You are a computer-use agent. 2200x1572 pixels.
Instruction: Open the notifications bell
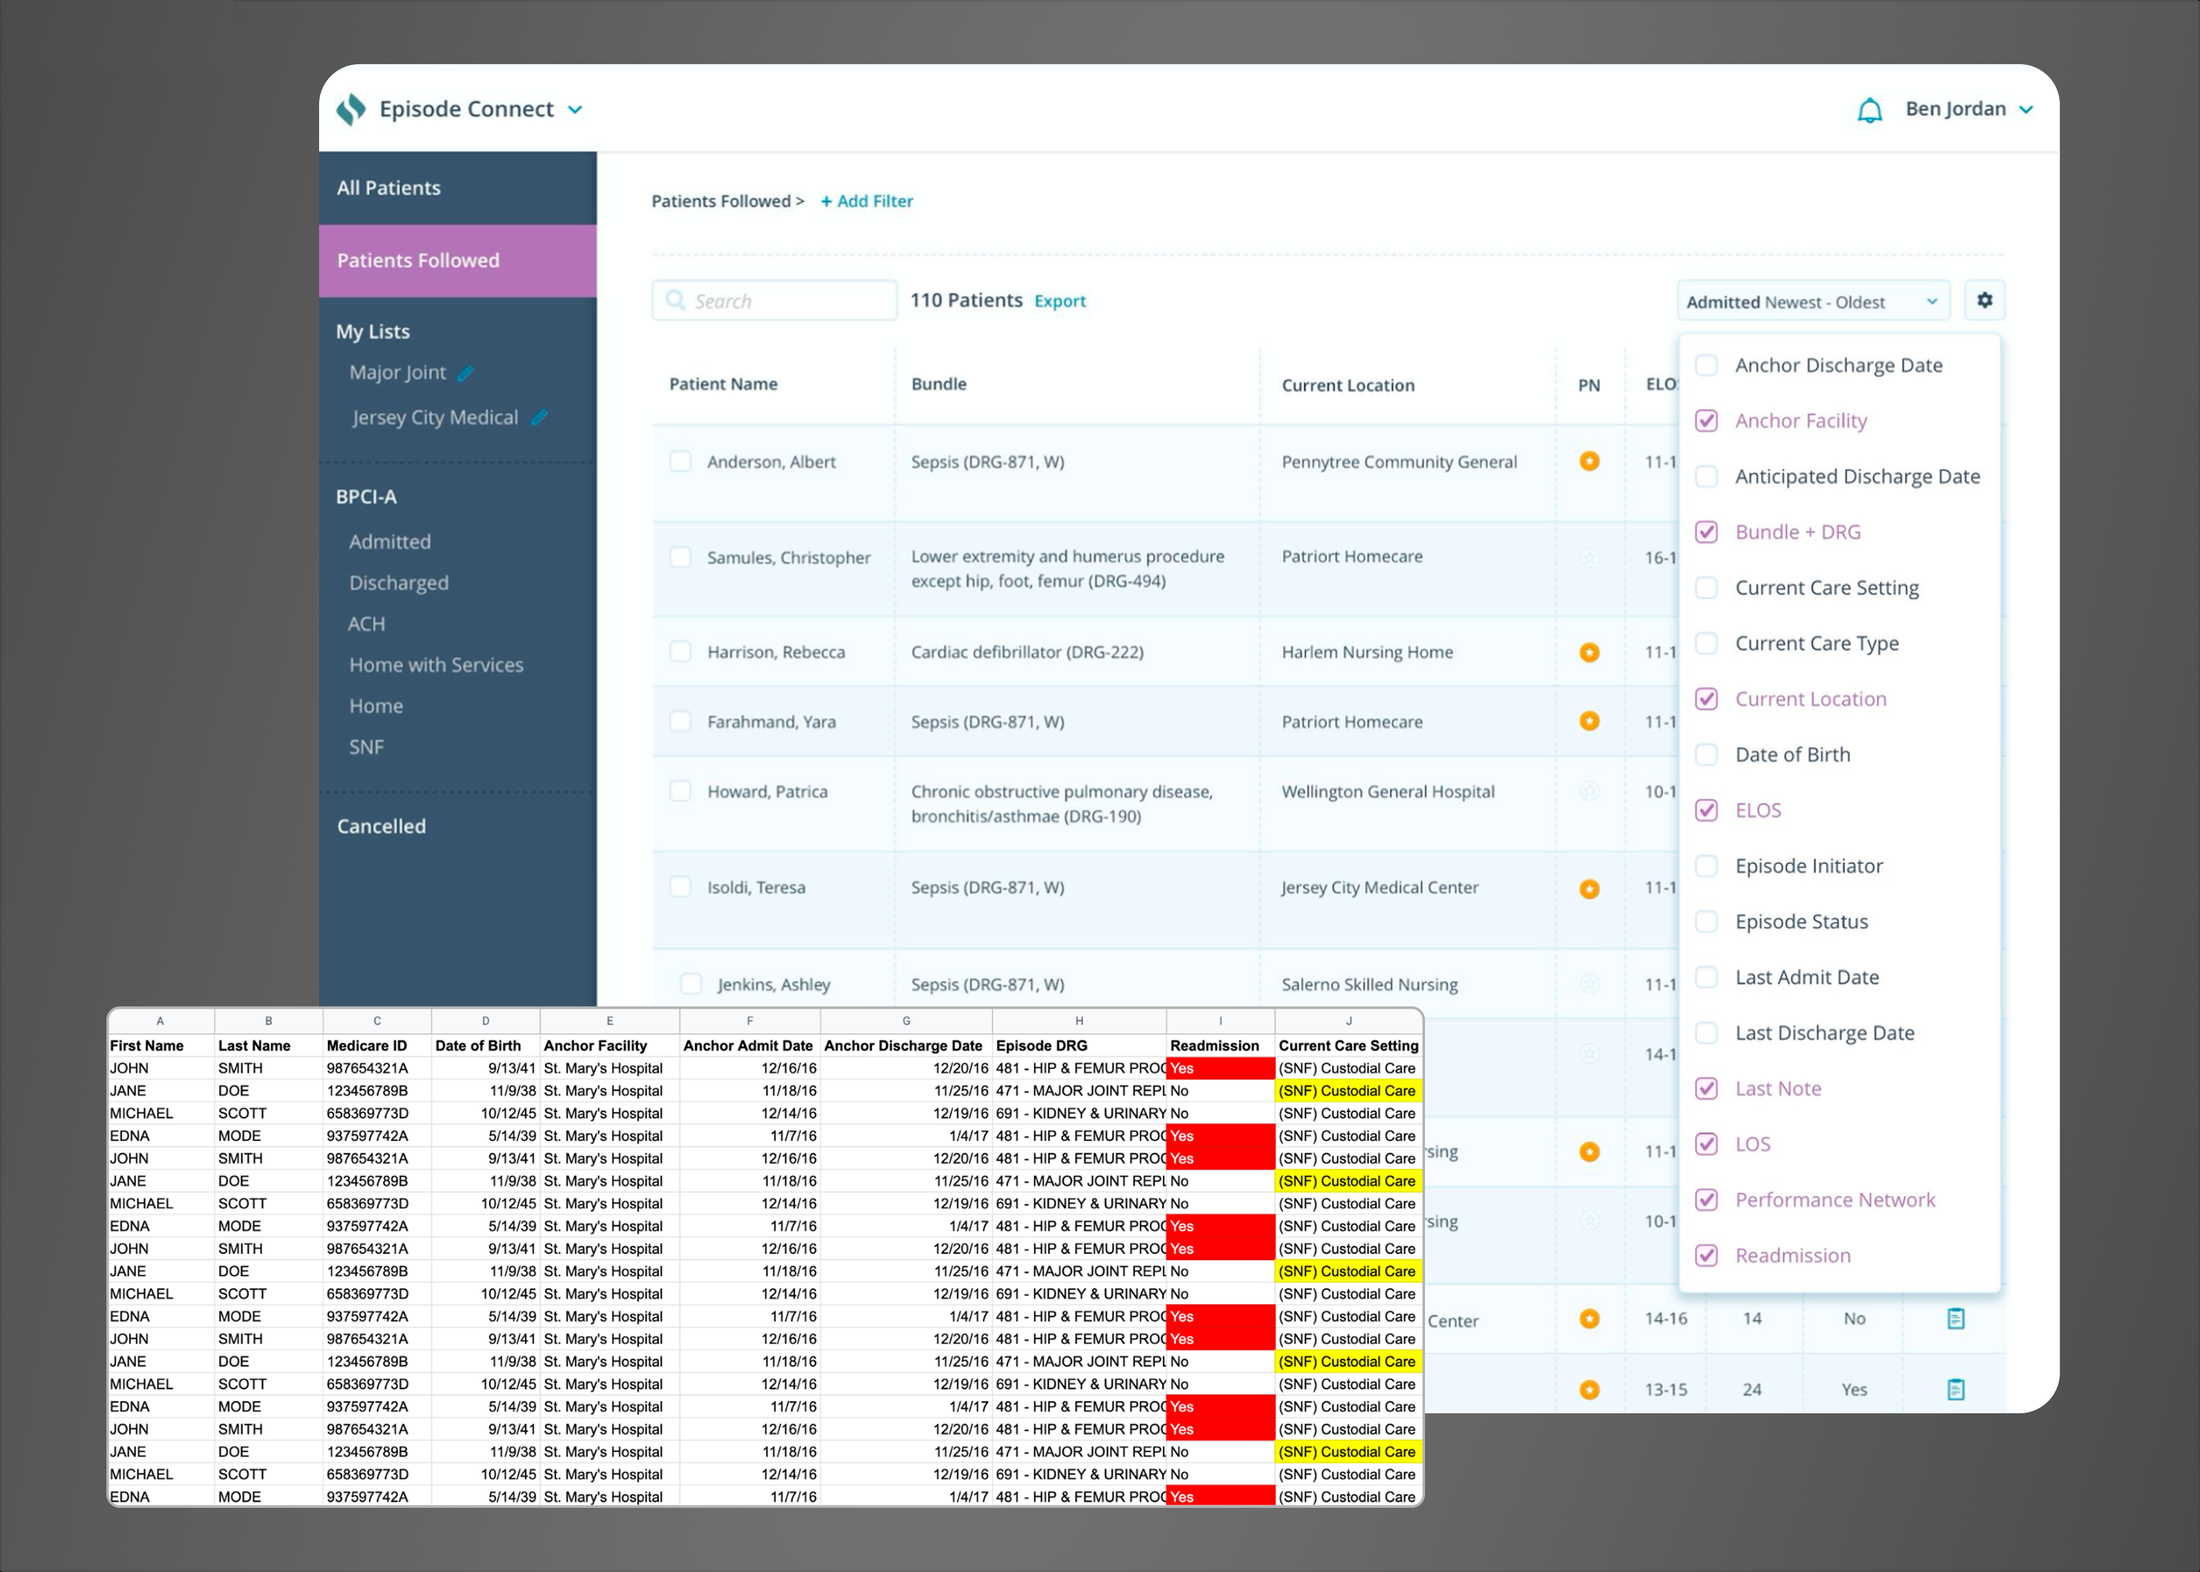(1869, 110)
